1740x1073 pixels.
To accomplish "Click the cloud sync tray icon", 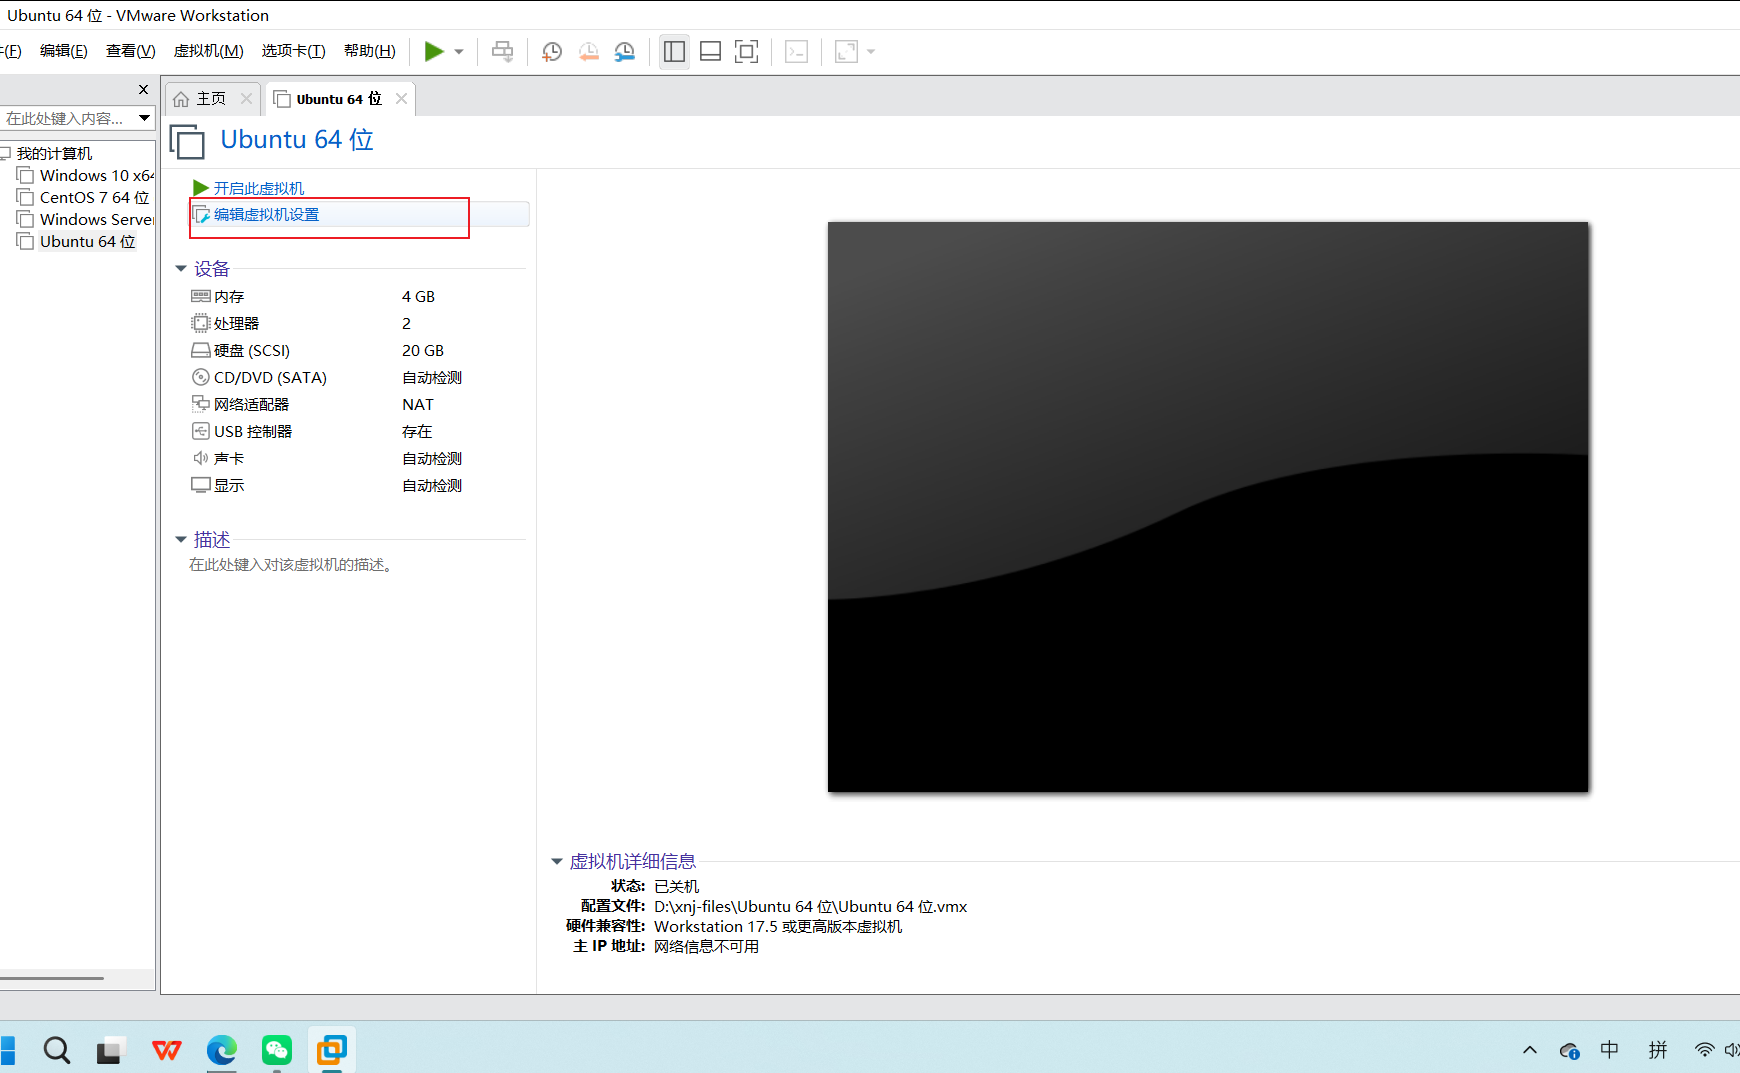I will (1569, 1051).
